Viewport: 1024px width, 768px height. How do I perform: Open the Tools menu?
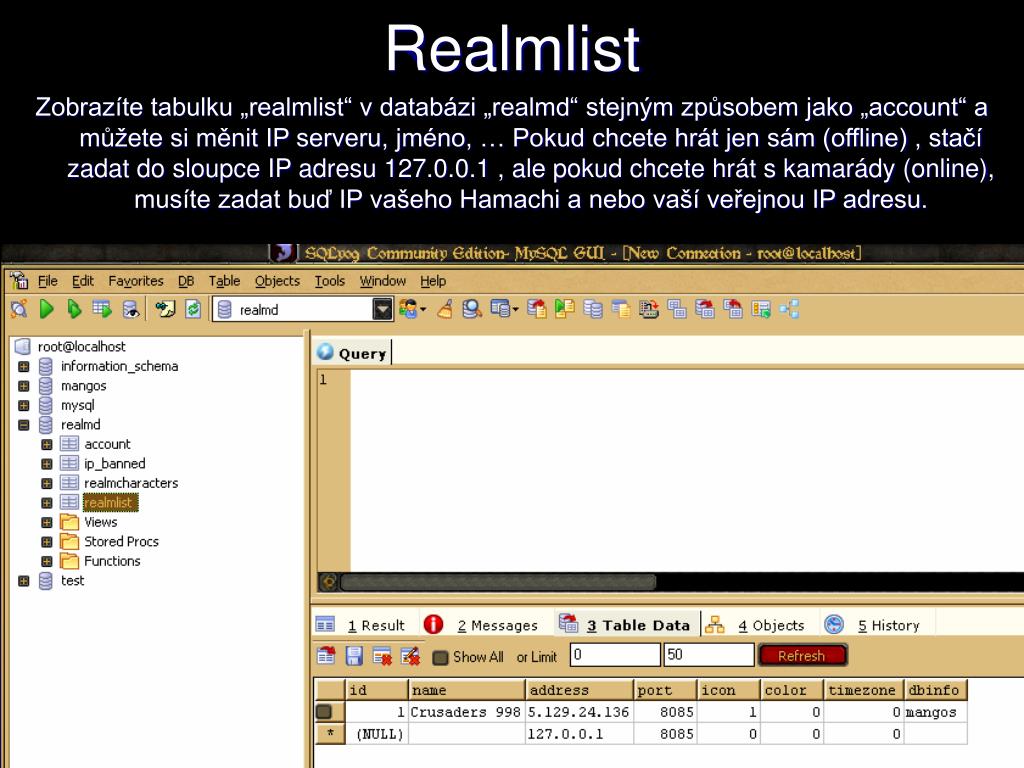click(x=330, y=281)
